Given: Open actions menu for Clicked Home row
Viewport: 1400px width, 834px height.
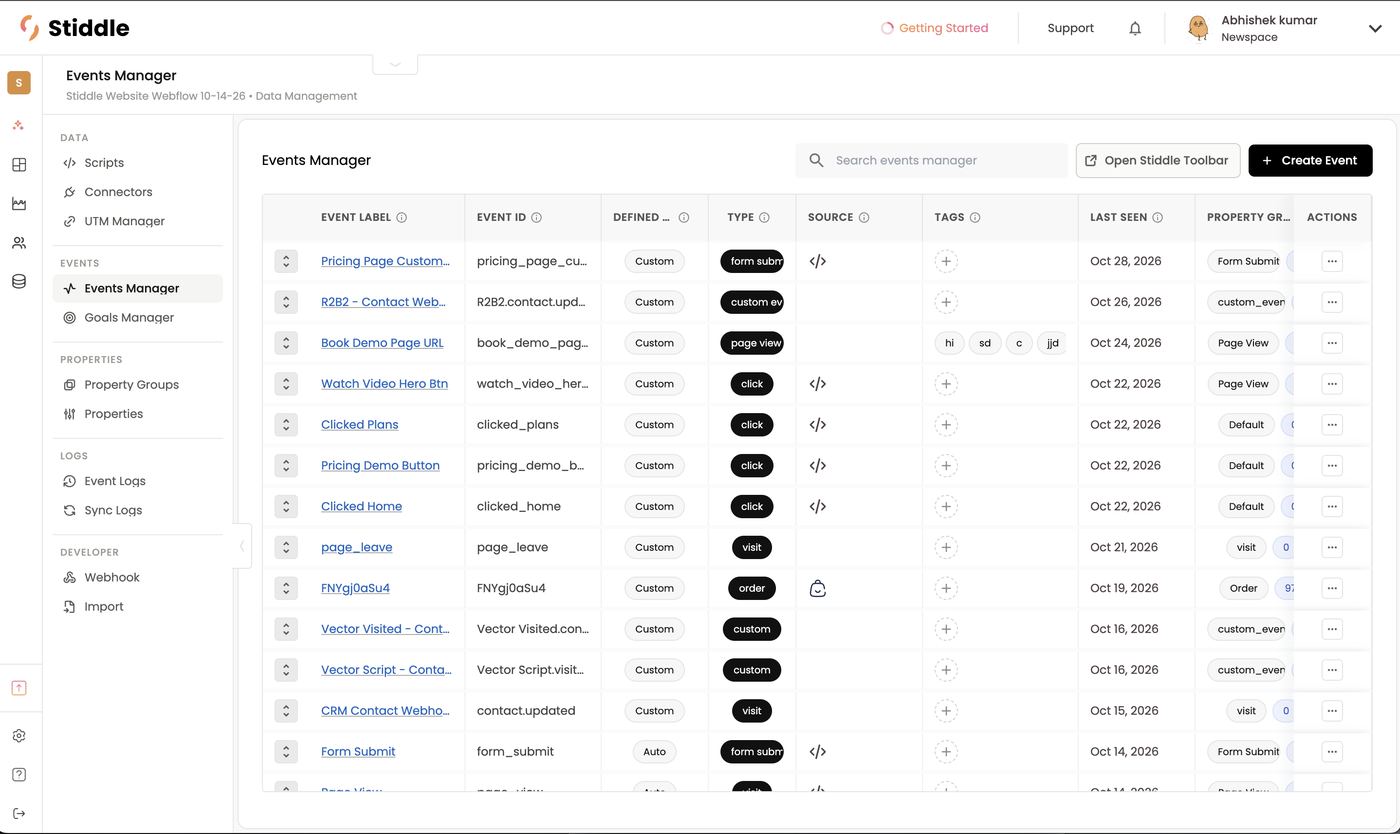Looking at the screenshot, I should 1332,506.
